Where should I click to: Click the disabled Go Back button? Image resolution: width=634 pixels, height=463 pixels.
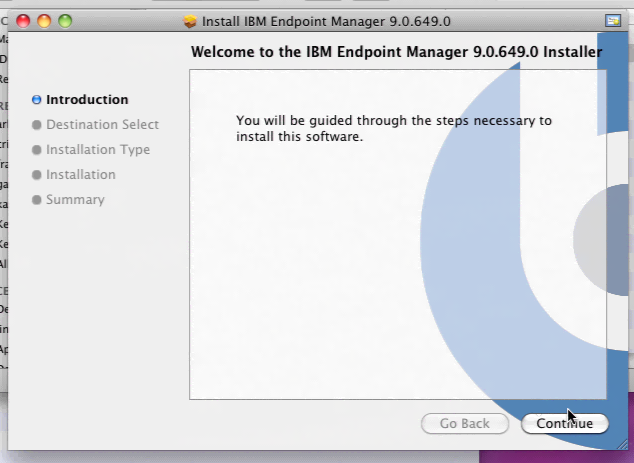(x=465, y=423)
